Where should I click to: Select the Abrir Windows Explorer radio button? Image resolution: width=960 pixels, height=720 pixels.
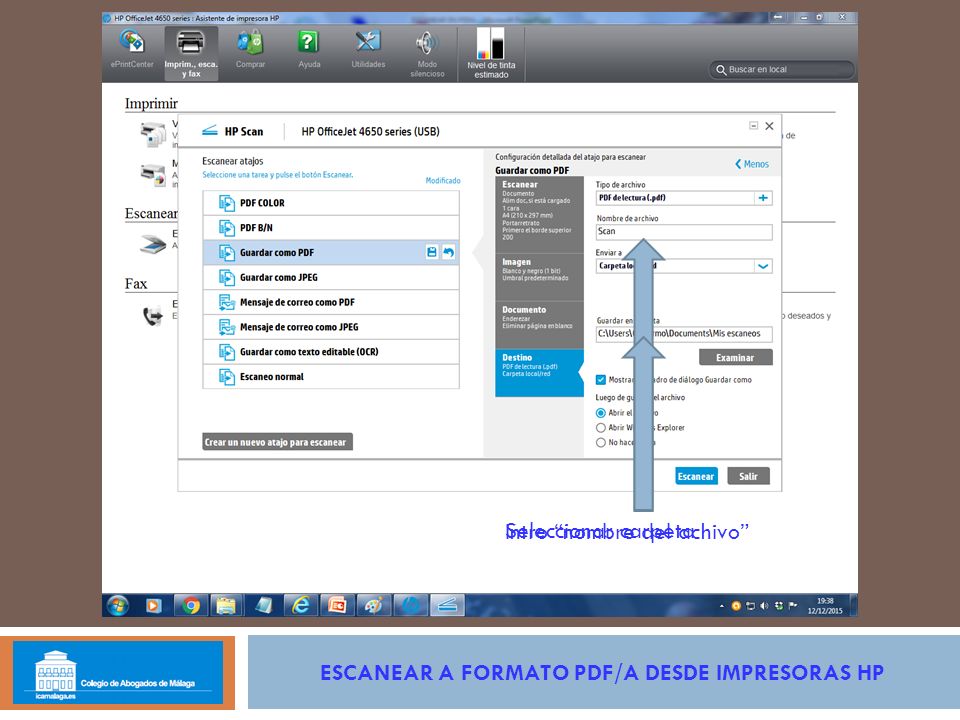601,428
